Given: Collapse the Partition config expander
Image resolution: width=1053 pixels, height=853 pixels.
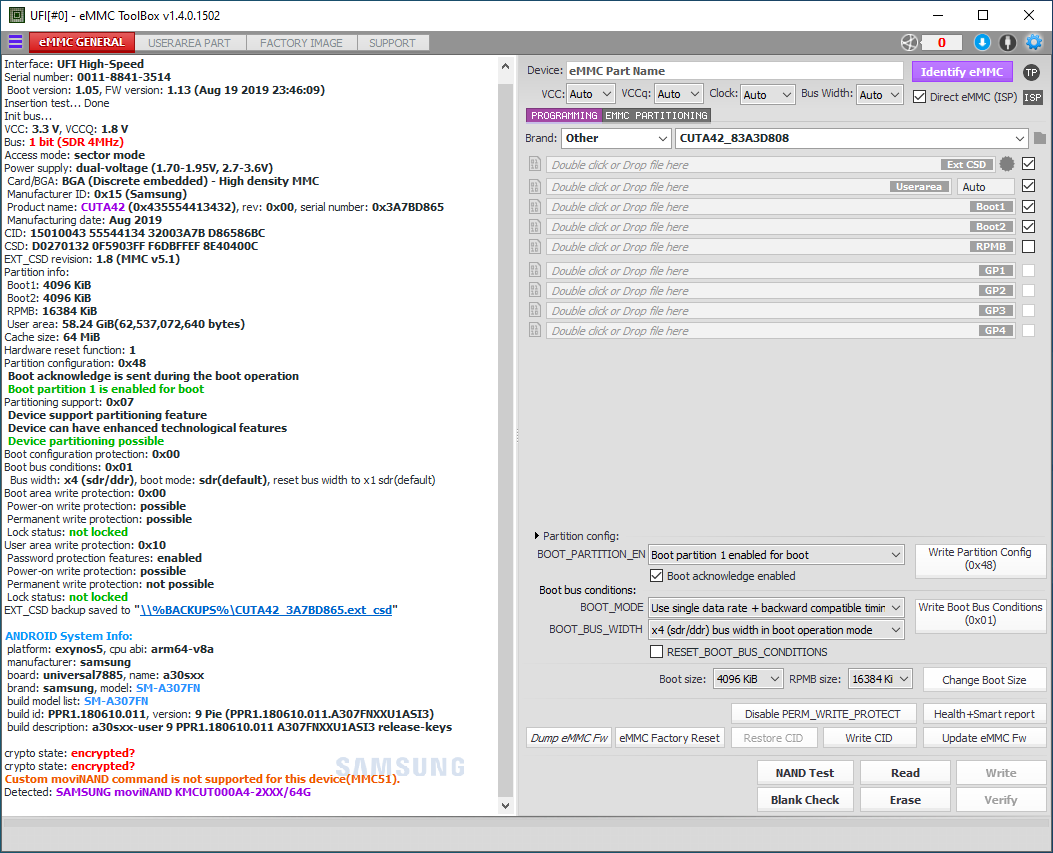Looking at the screenshot, I should pyautogui.click(x=537, y=536).
